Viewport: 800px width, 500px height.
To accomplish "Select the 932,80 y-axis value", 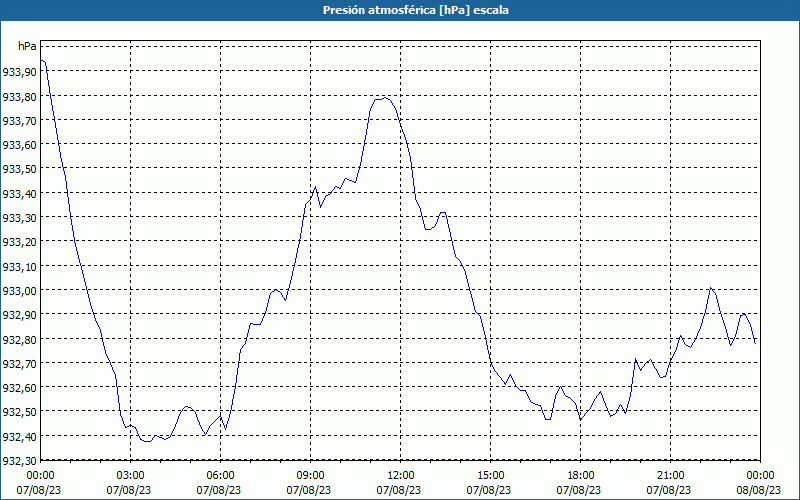I will (20, 339).
